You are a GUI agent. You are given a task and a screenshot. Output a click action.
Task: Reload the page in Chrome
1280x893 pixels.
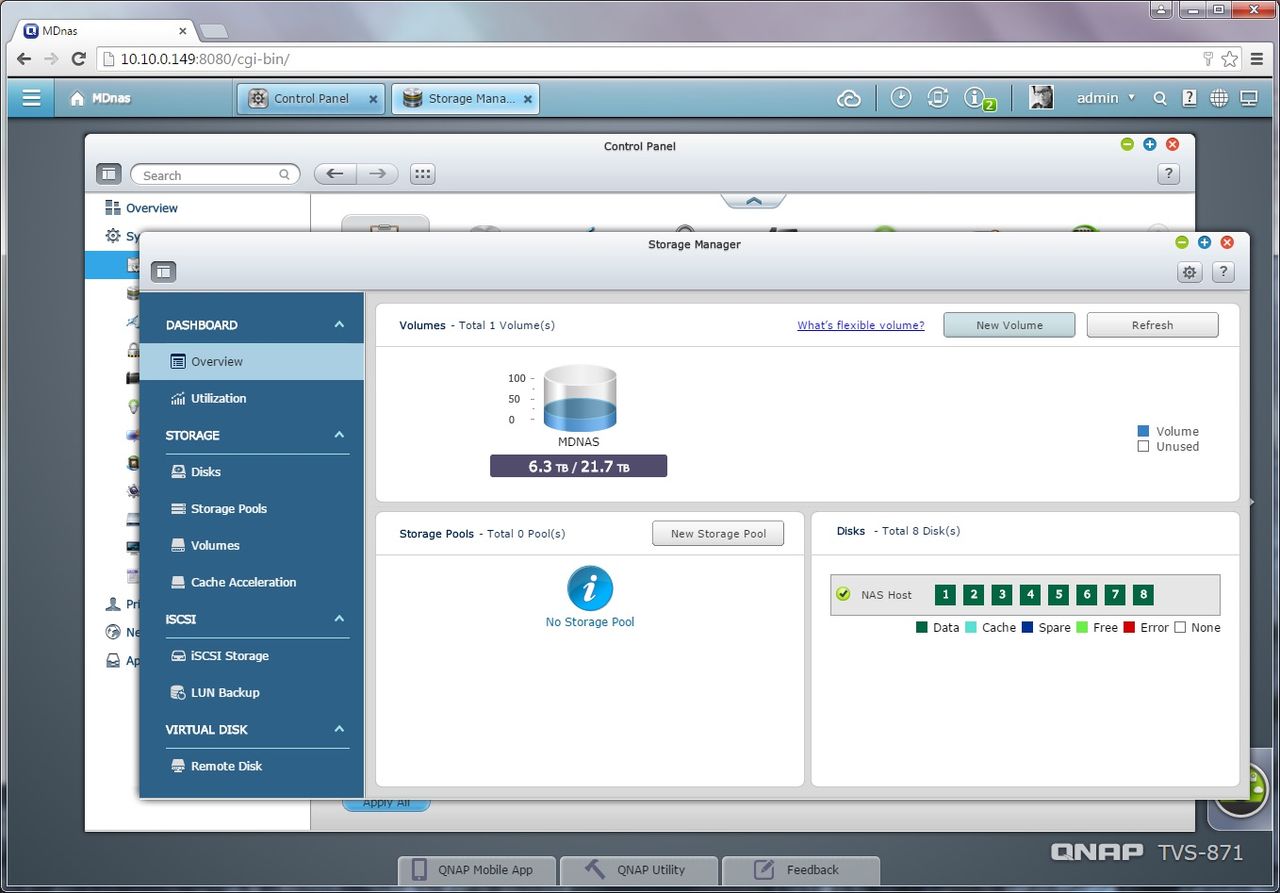pos(78,59)
